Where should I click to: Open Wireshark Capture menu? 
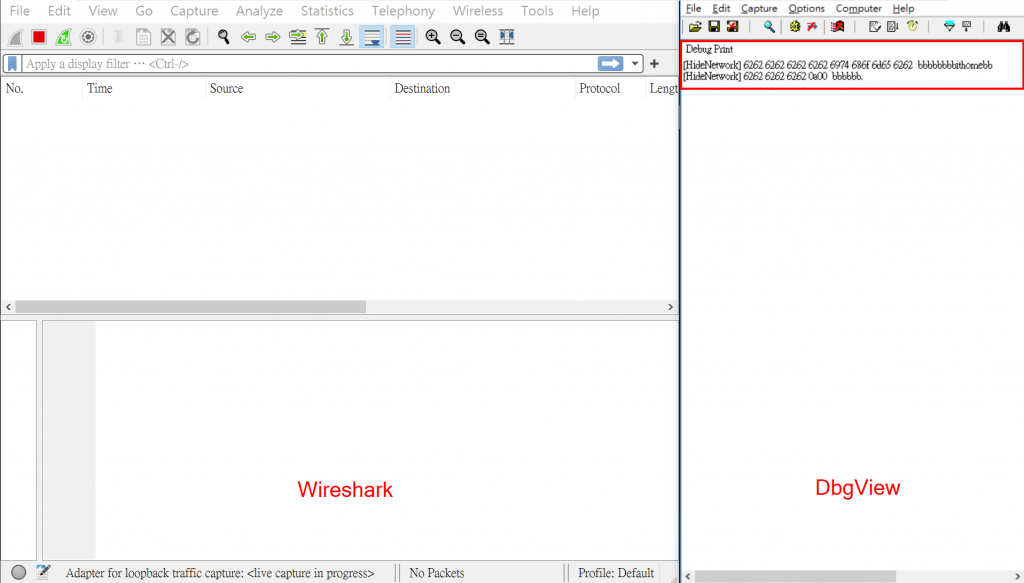pyautogui.click(x=194, y=11)
